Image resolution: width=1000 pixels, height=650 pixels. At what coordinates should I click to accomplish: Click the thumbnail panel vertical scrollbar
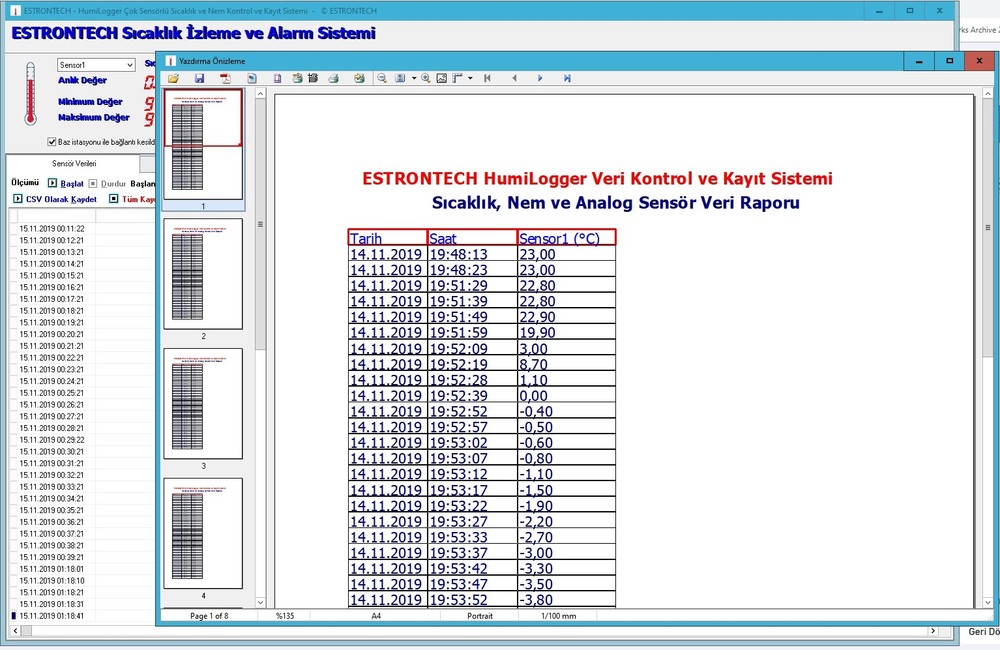coord(261,300)
